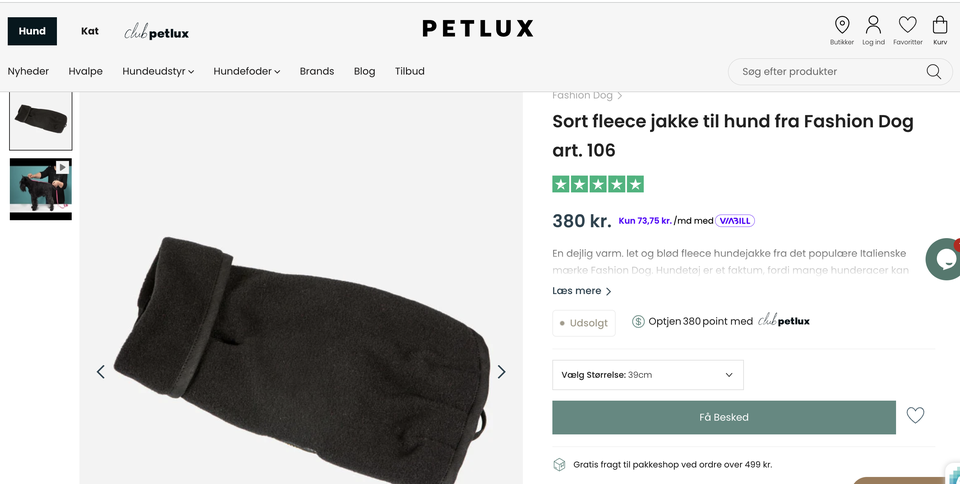This screenshot has width=960, height=484.
Task: Expand the Hundeudstyr menu
Action: click(158, 72)
